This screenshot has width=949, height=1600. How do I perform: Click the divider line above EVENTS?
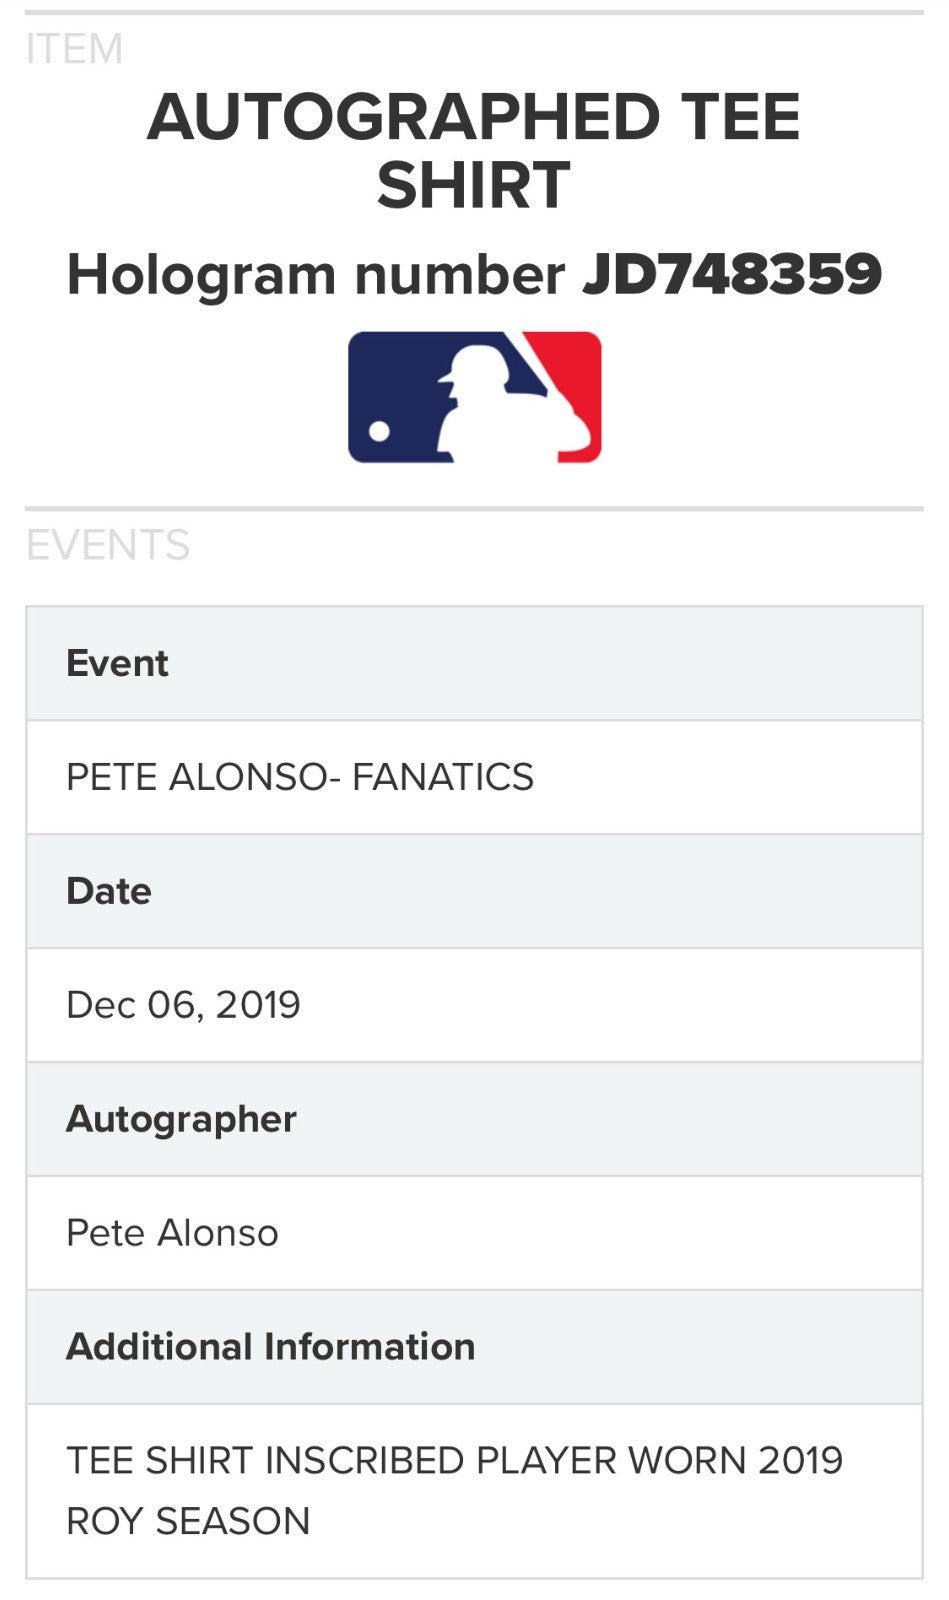(x=474, y=509)
